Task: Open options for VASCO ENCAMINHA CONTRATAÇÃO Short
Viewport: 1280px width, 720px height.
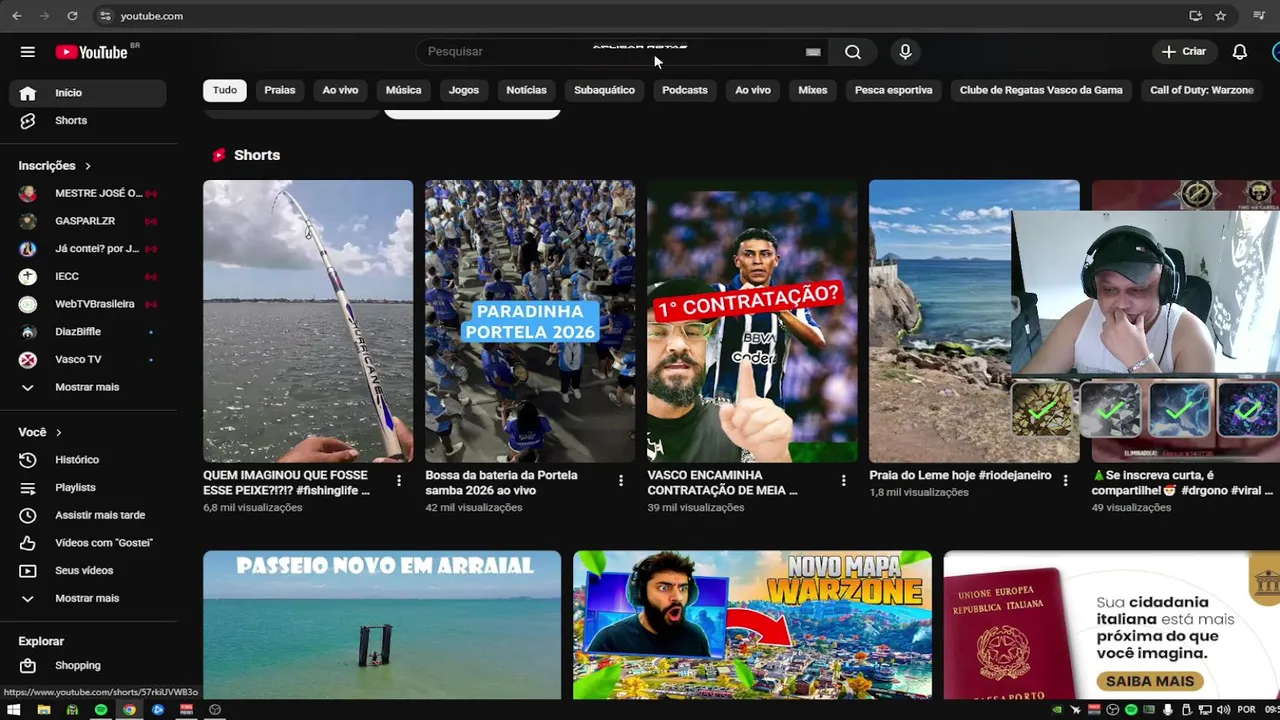Action: coord(843,481)
